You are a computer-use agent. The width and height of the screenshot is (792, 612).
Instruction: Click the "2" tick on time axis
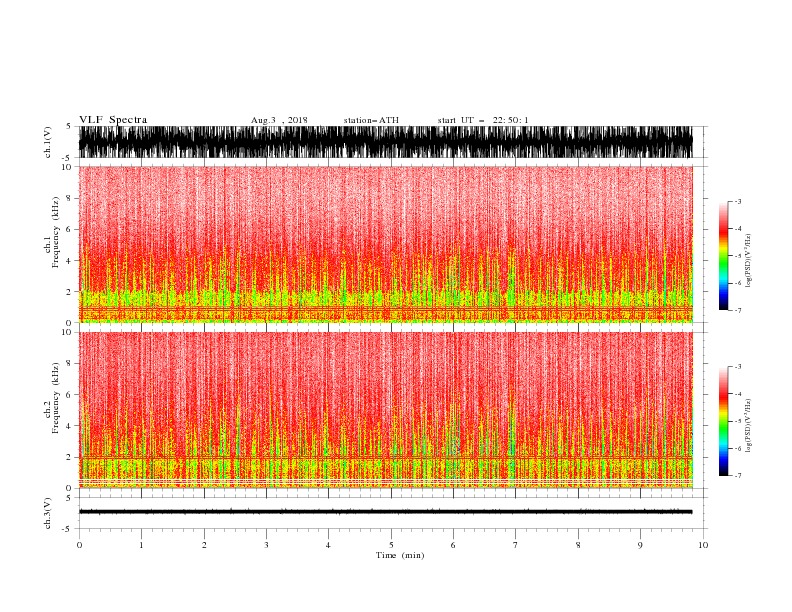204,545
